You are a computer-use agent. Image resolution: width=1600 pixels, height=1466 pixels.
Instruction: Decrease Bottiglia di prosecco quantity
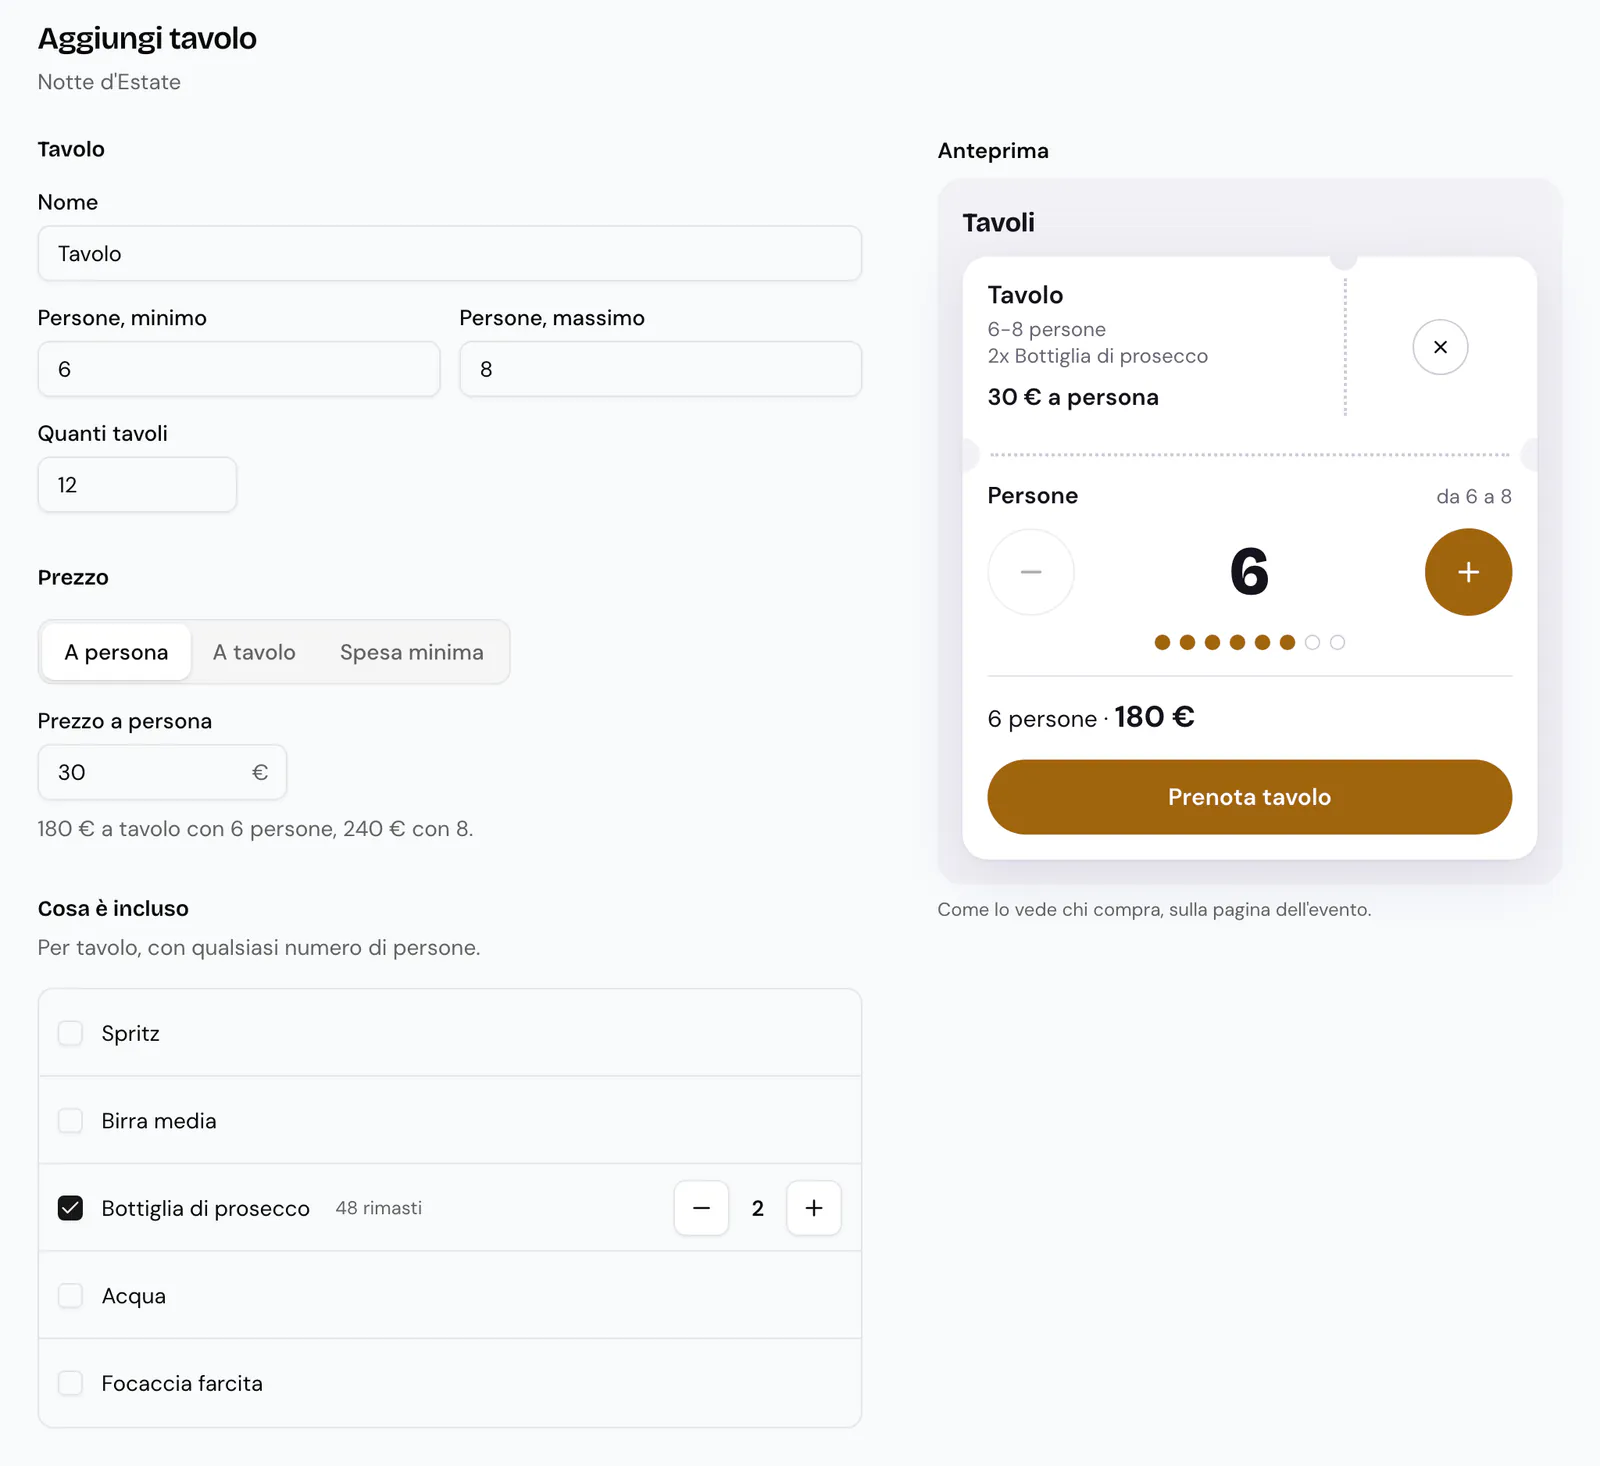point(701,1208)
